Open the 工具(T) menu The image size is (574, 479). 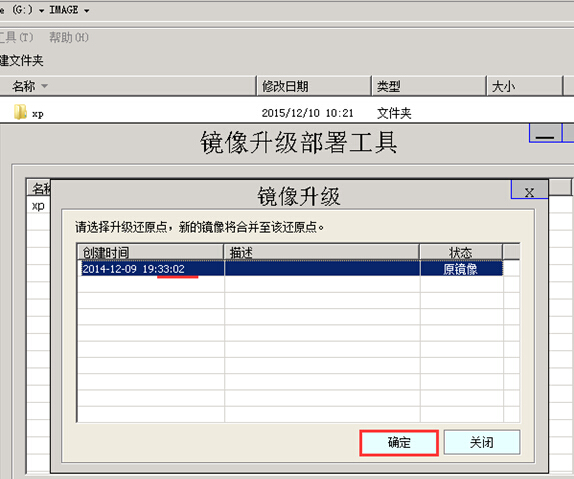16,37
